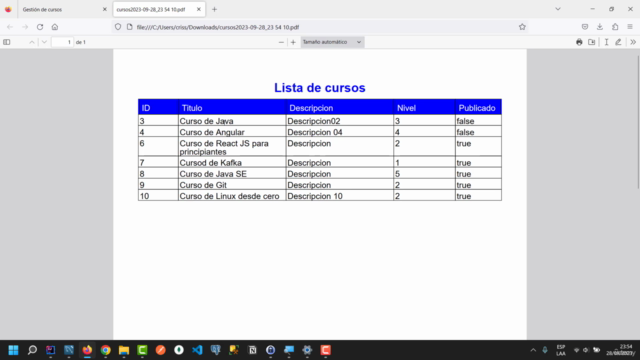
Task: Open File Explorer from the taskbar
Action: coord(124,350)
